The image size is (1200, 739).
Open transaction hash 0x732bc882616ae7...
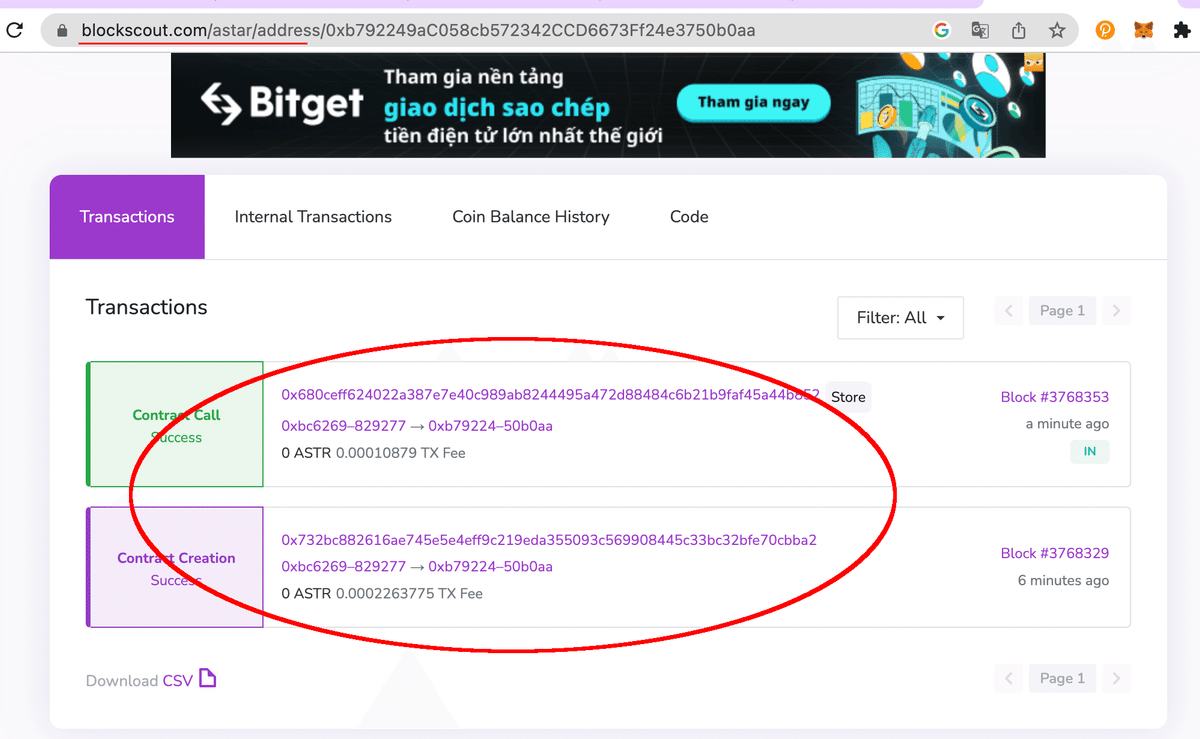coord(549,540)
